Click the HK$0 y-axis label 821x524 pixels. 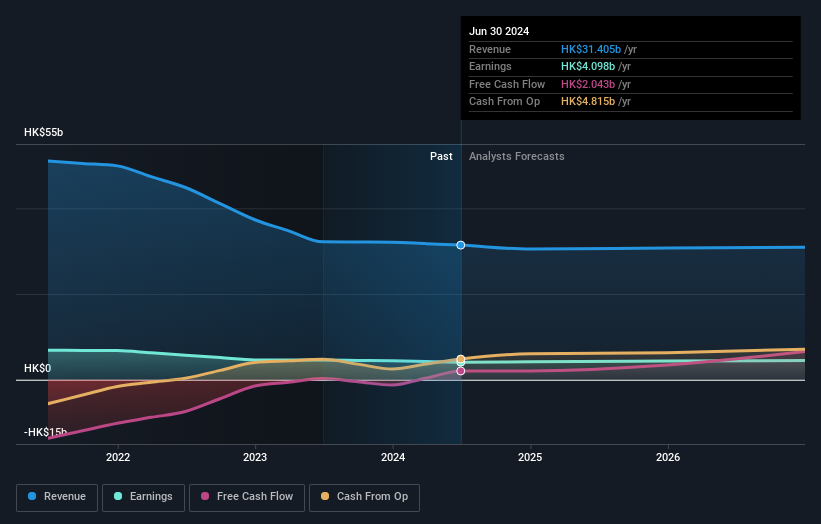[38, 368]
